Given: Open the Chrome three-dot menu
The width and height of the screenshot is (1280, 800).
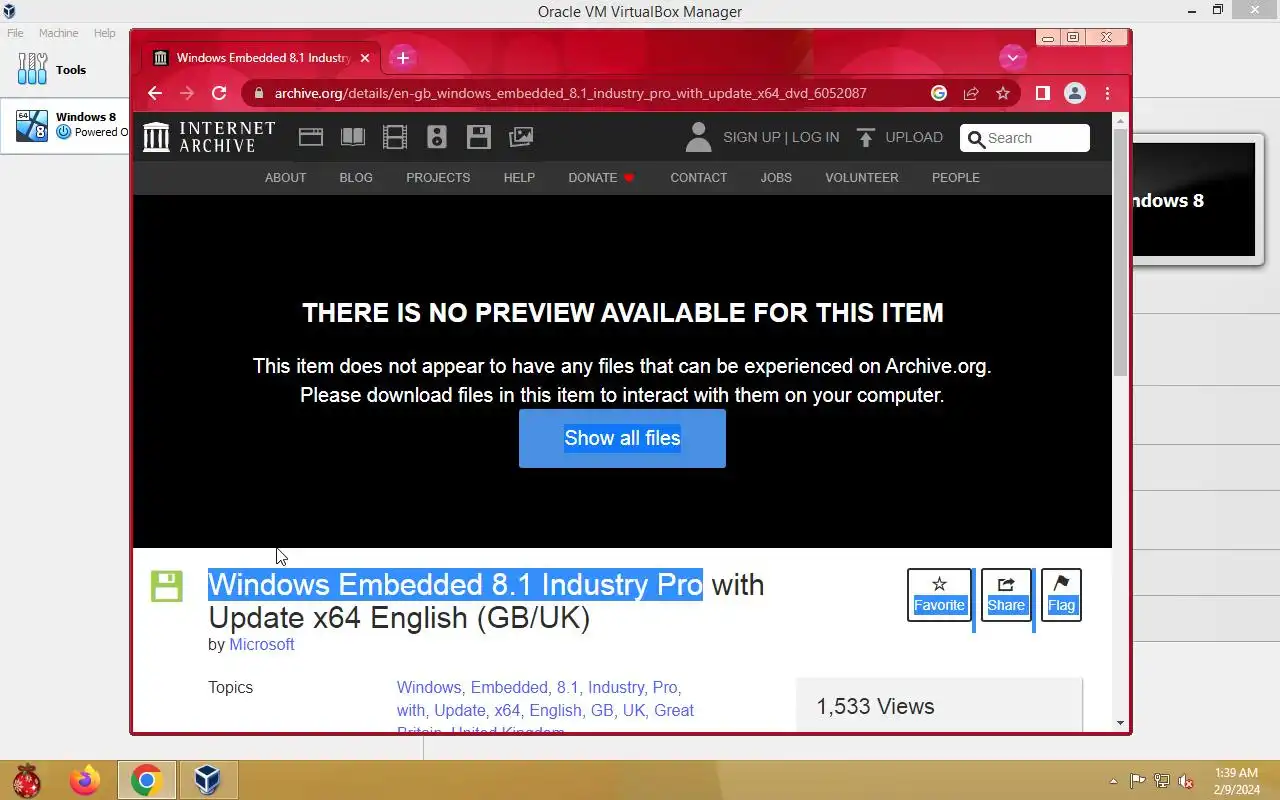Looking at the screenshot, I should point(1107,93).
